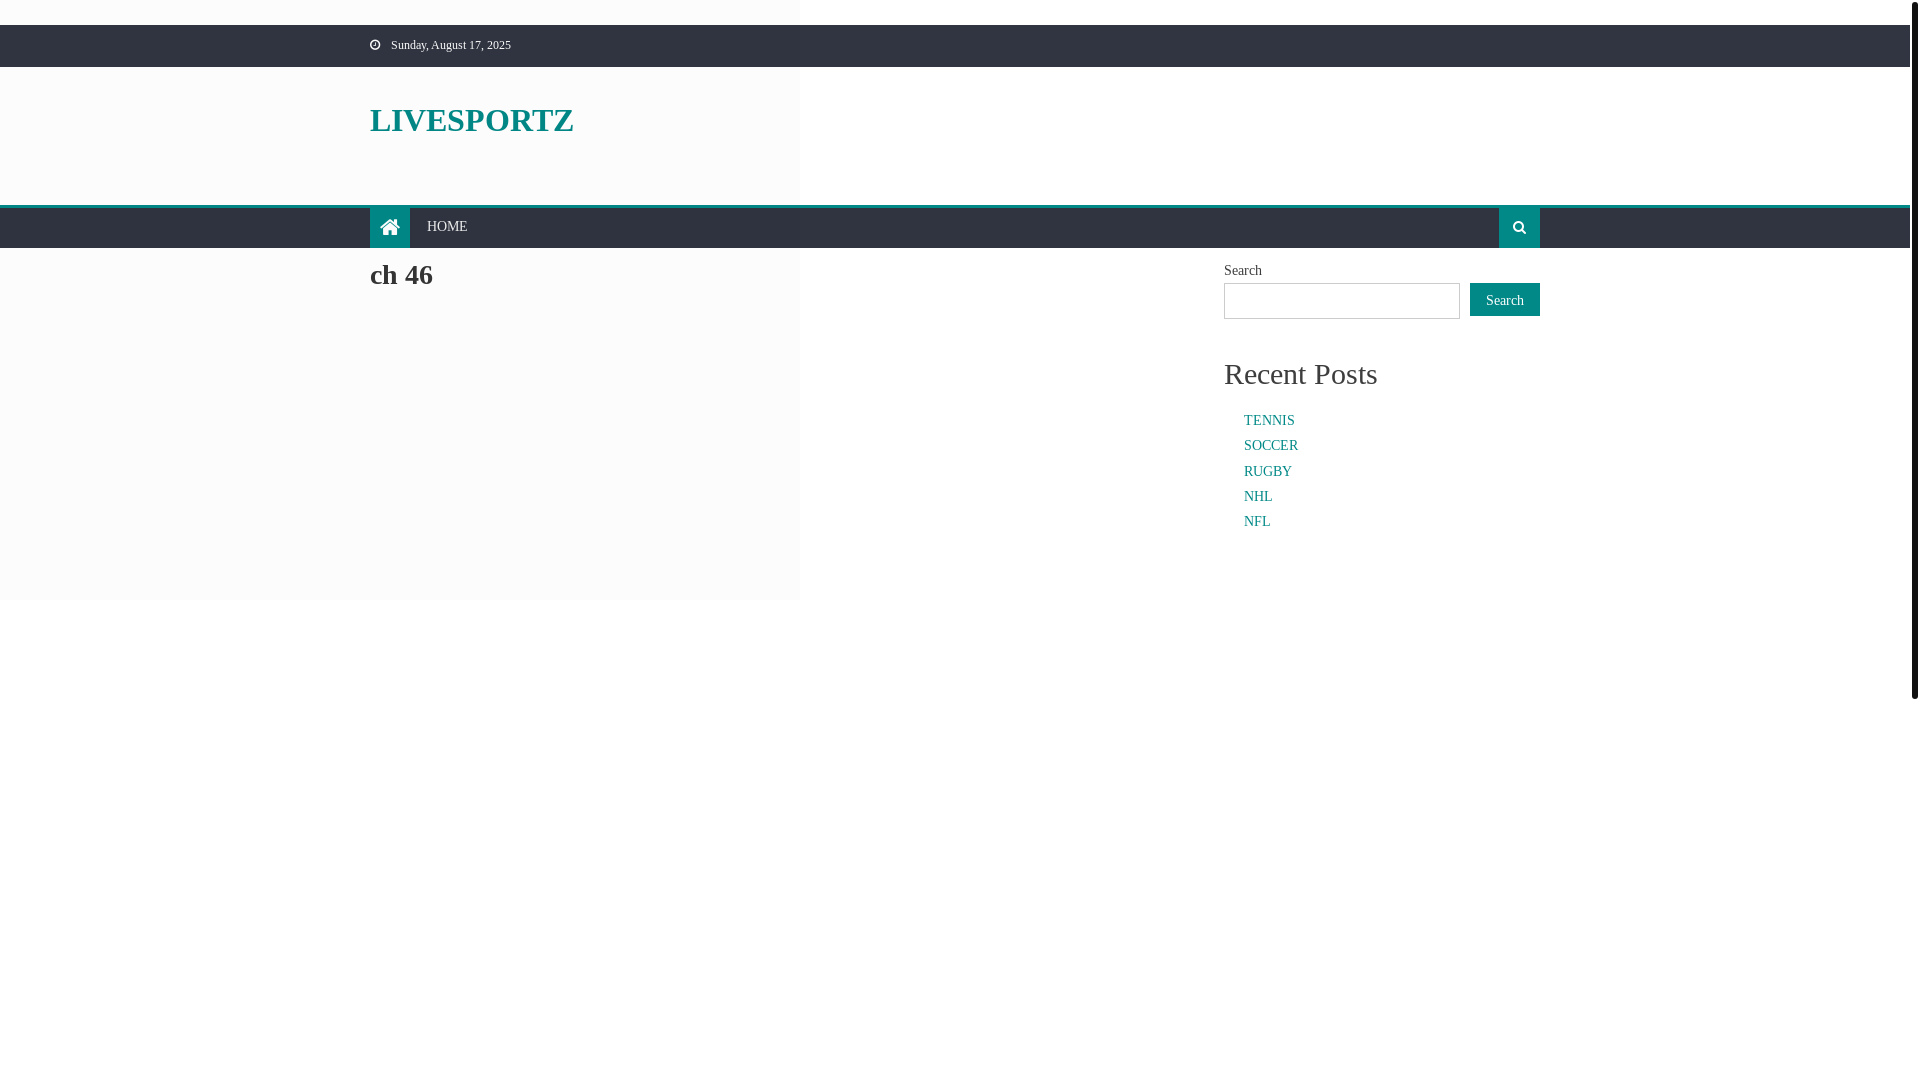Open the RUGBY recent post
Image resolution: width=1920 pixels, height=1080 pixels.
tap(1268, 472)
